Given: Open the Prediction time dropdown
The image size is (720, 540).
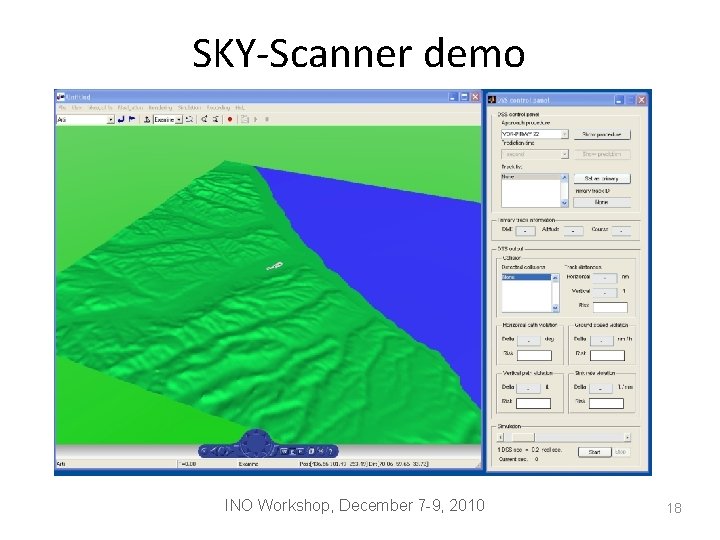Looking at the screenshot, I should [x=534, y=154].
